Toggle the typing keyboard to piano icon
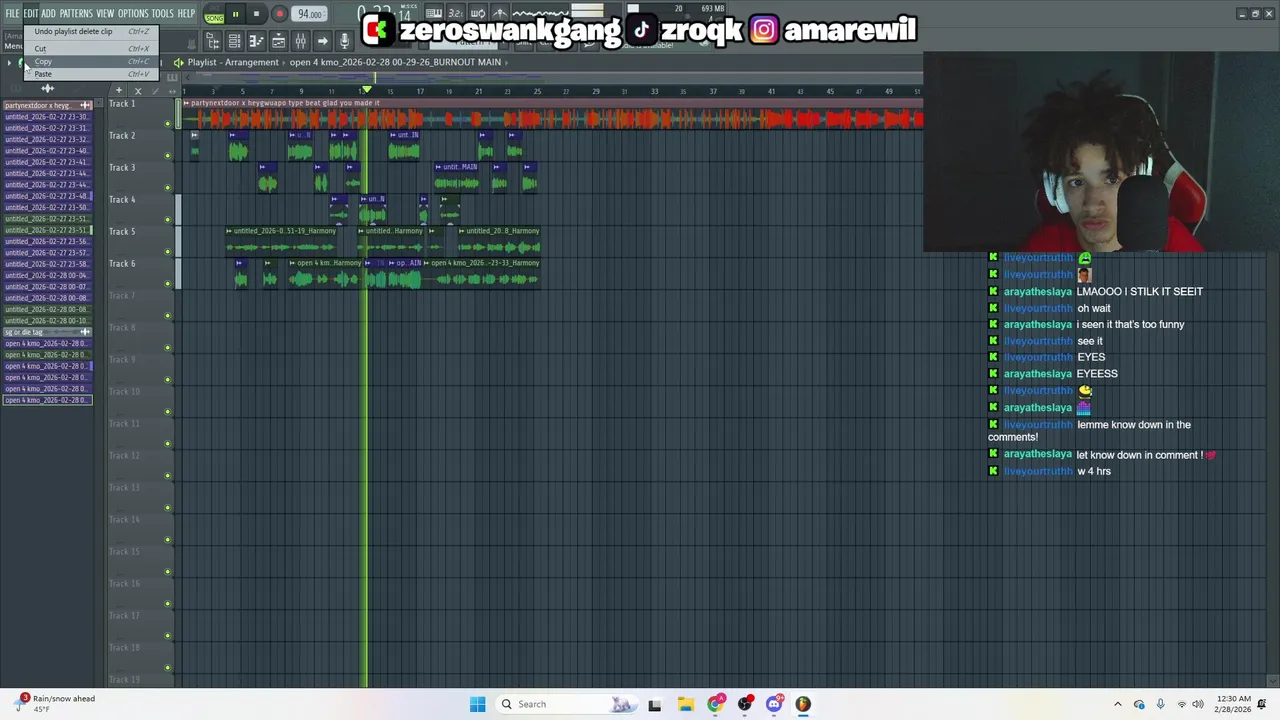The image size is (1280, 720). tap(434, 14)
